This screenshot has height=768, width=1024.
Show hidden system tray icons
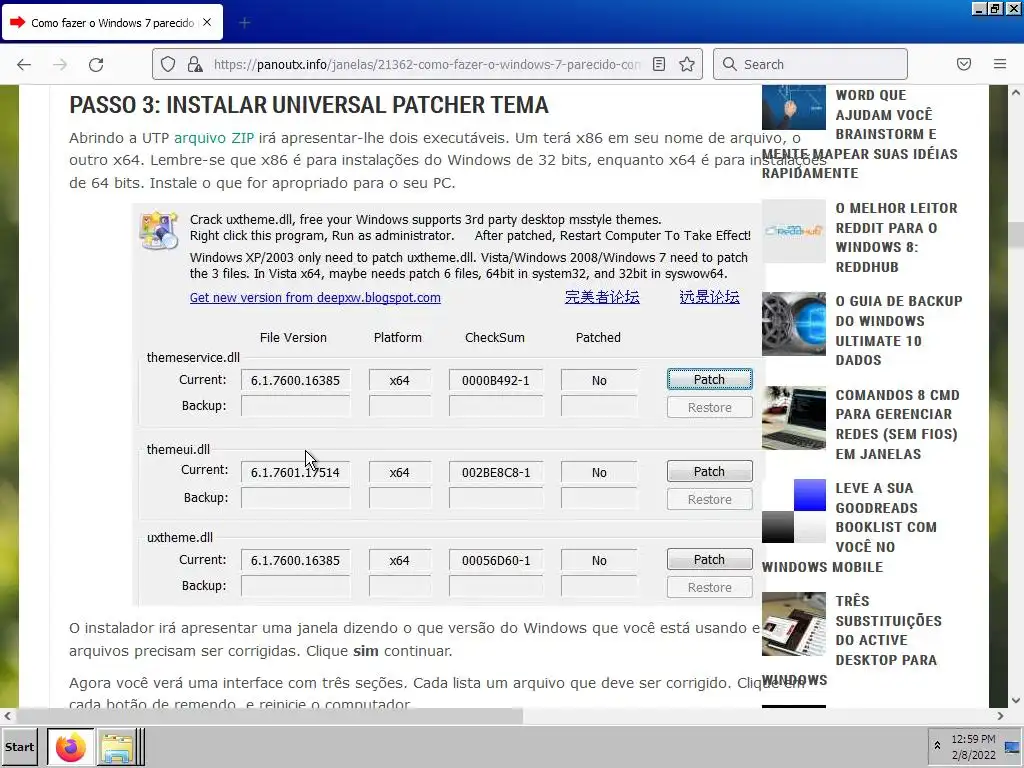[x=937, y=746]
